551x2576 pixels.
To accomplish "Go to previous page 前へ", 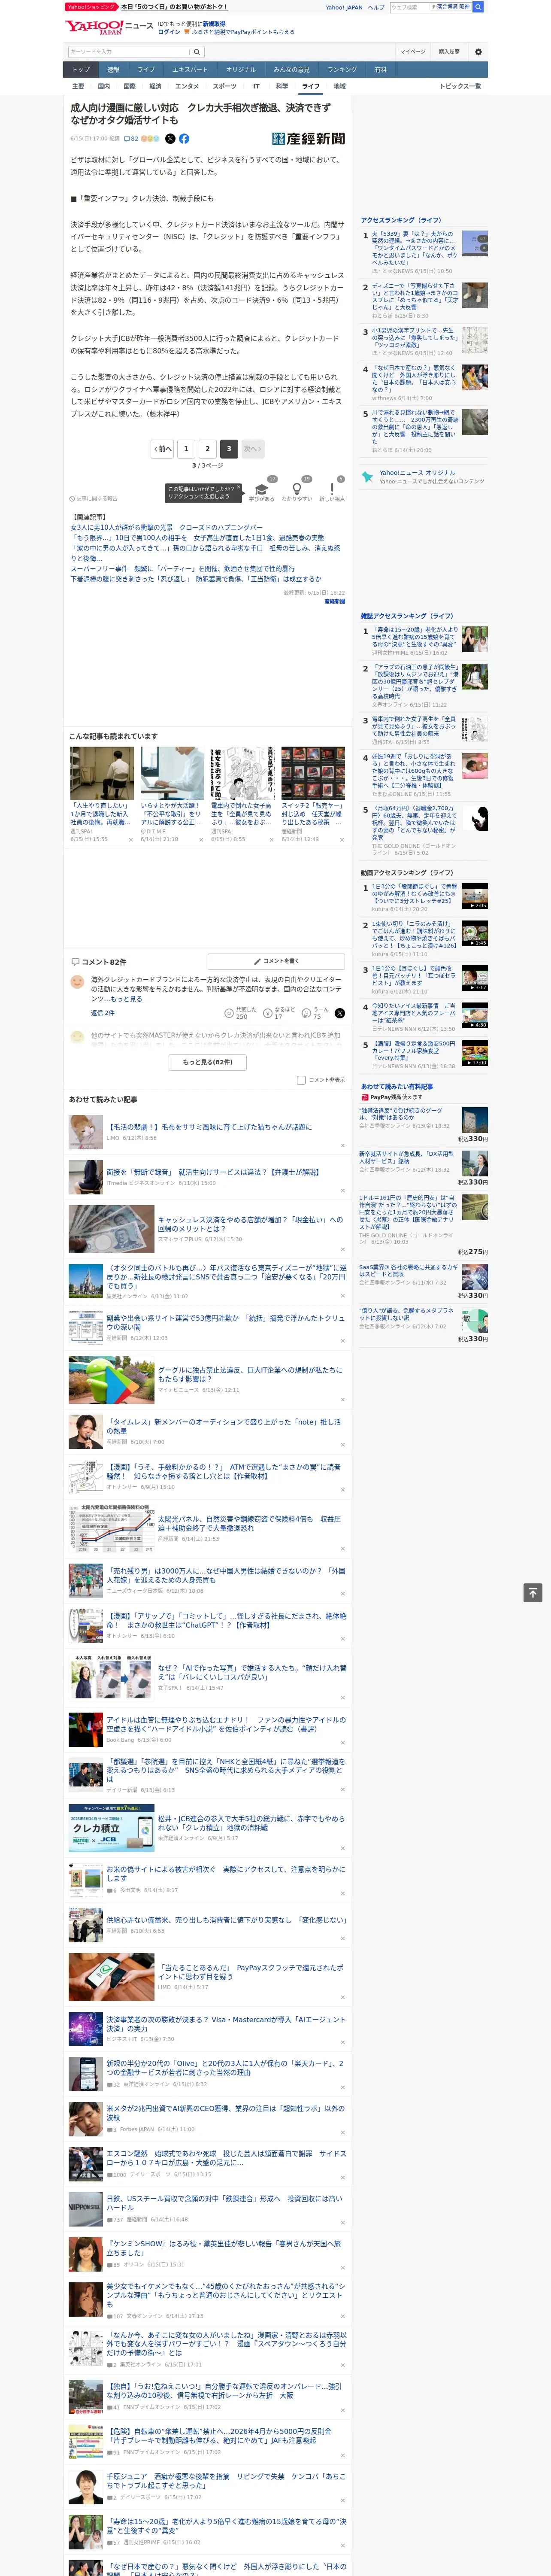I will (x=162, y=449).
